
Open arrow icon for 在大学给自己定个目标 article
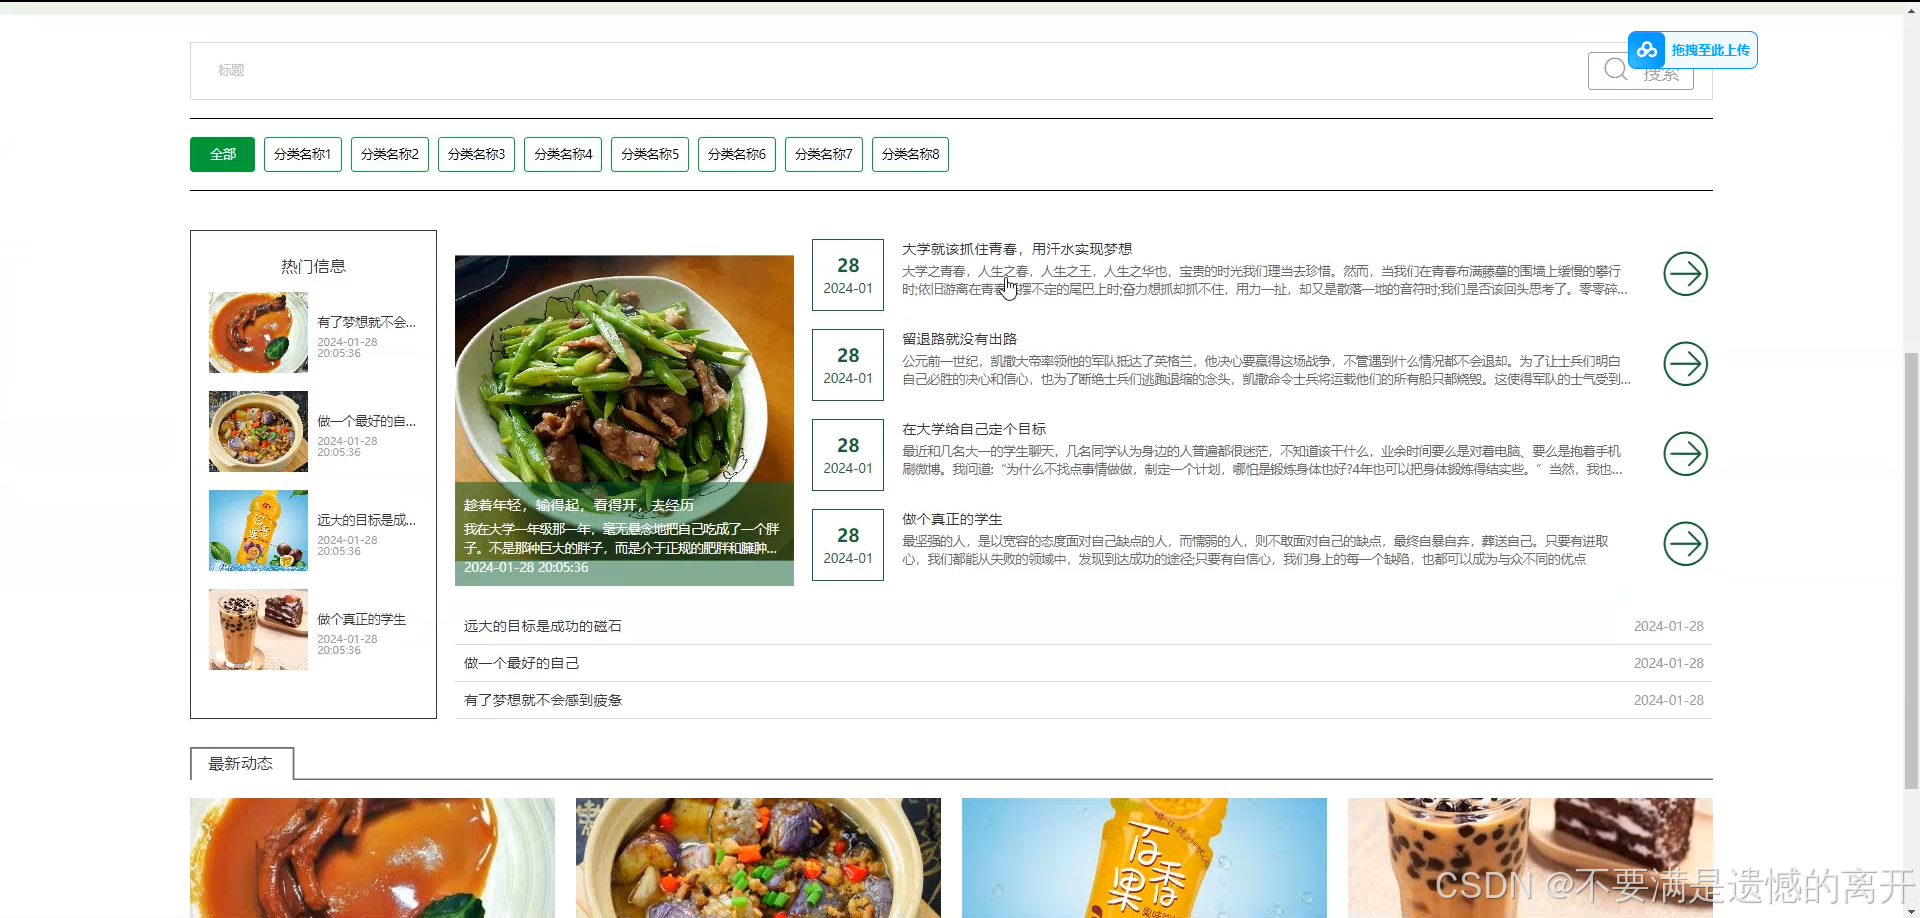(1685, 454)
